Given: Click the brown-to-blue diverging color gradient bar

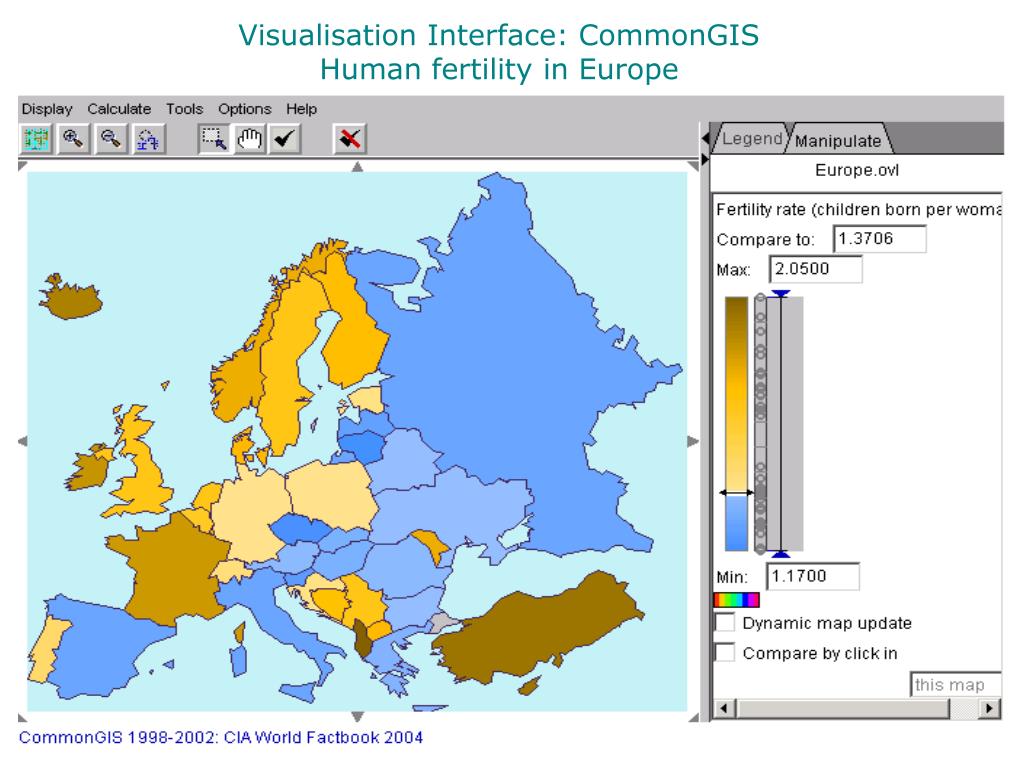Looking at the screenshot, I should [736, 424].
